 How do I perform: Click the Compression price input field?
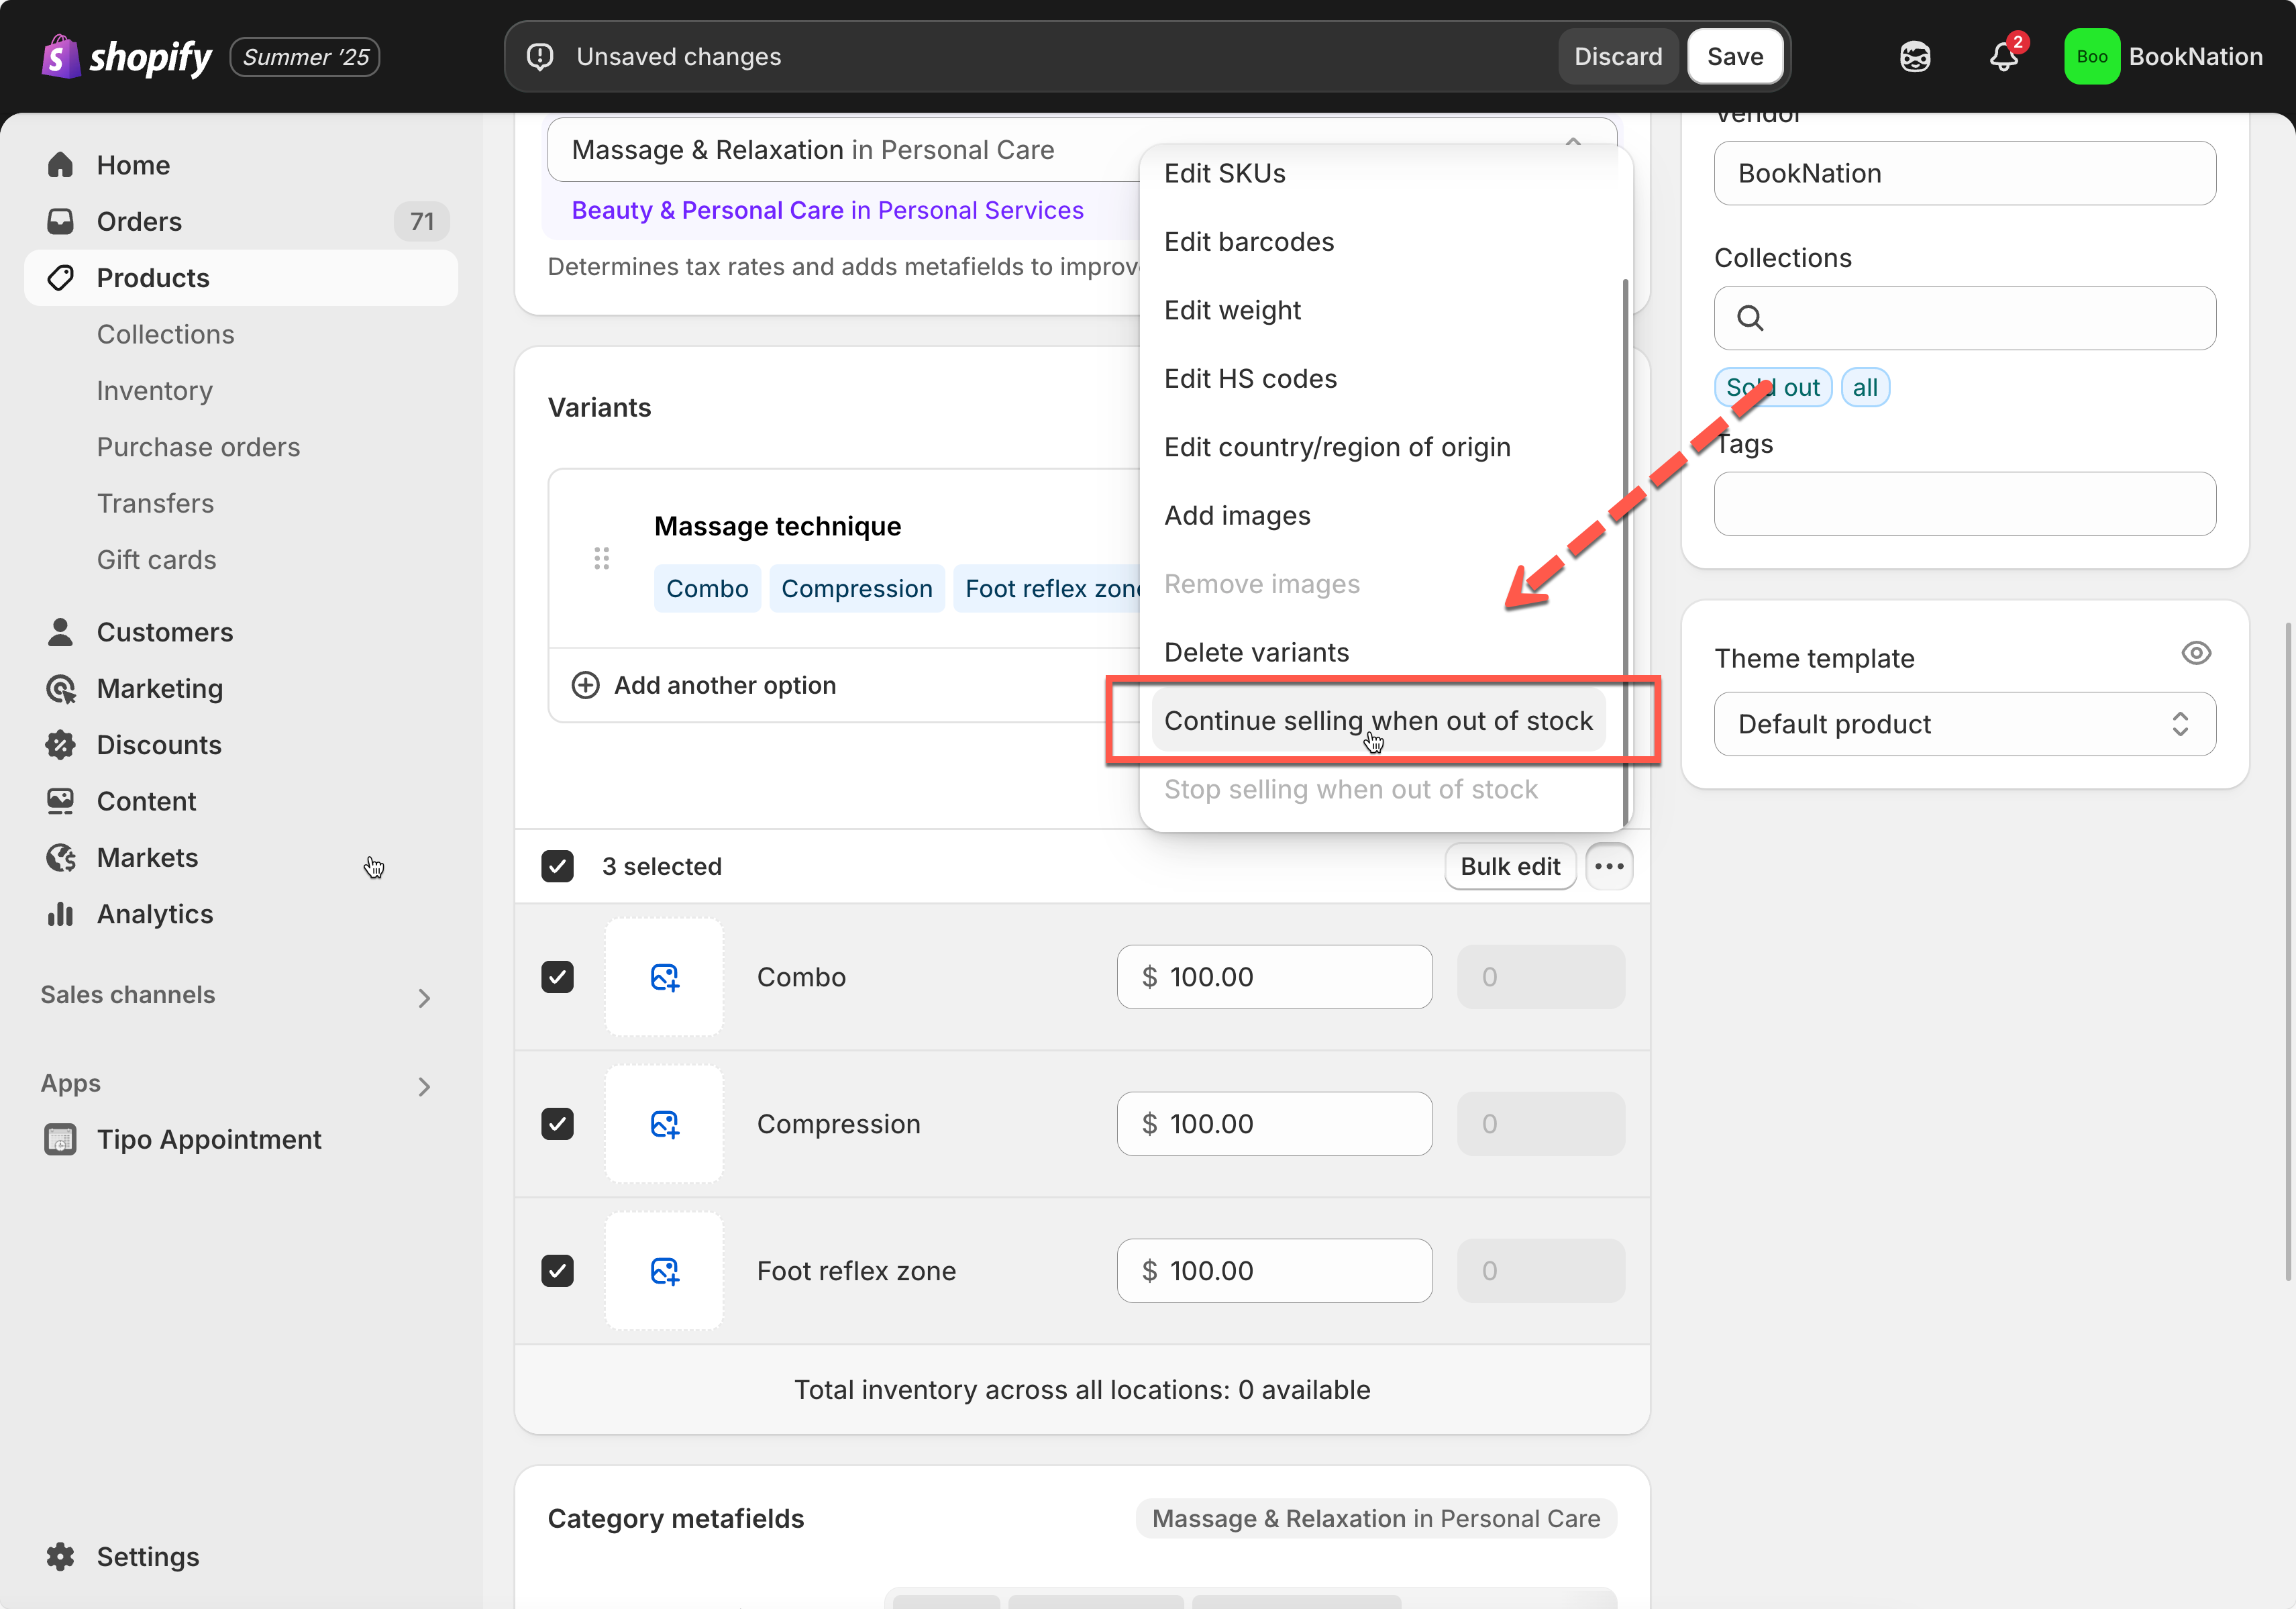[1274, 1124]
